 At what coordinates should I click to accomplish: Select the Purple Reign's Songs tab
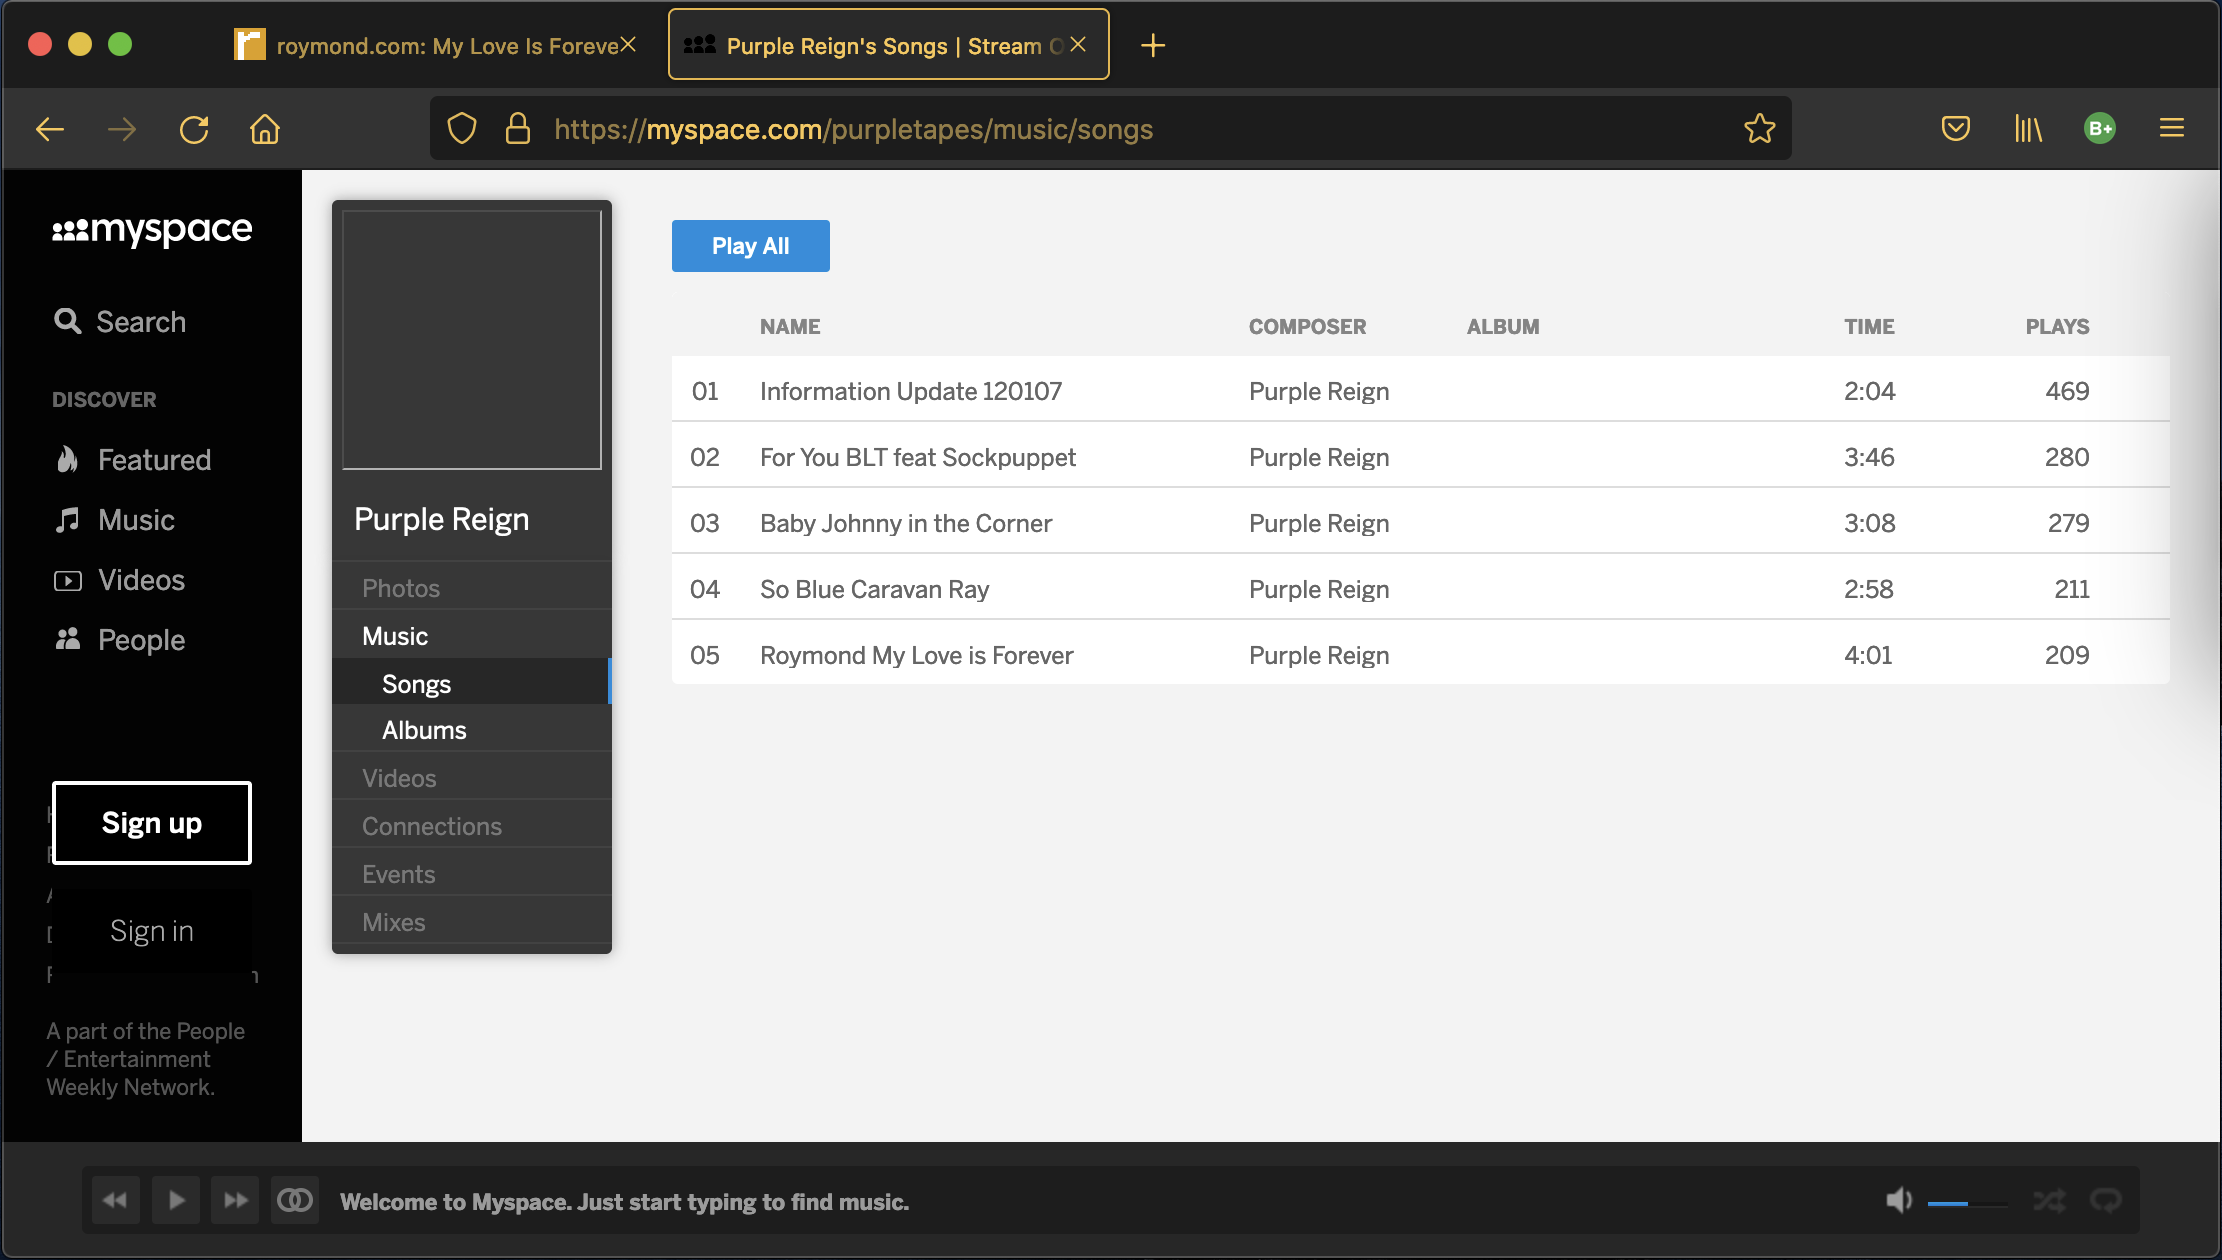pyautogui.click(x=888, y=45)
